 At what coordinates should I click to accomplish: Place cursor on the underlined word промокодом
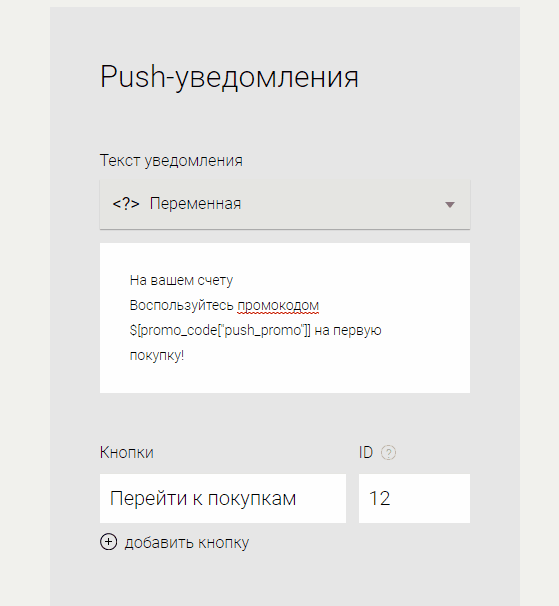(x=278, y=305)
